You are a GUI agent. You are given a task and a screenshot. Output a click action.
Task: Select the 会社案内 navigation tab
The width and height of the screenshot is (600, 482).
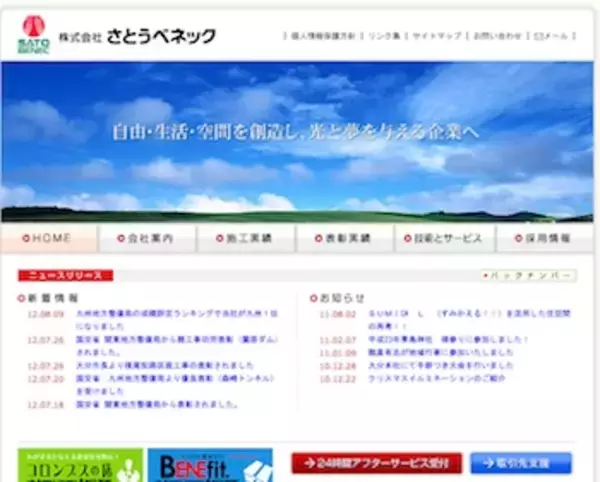coord(147,238)
